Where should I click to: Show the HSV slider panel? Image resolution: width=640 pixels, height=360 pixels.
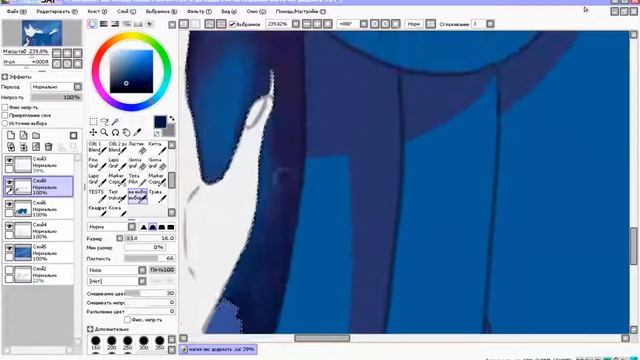115,24
